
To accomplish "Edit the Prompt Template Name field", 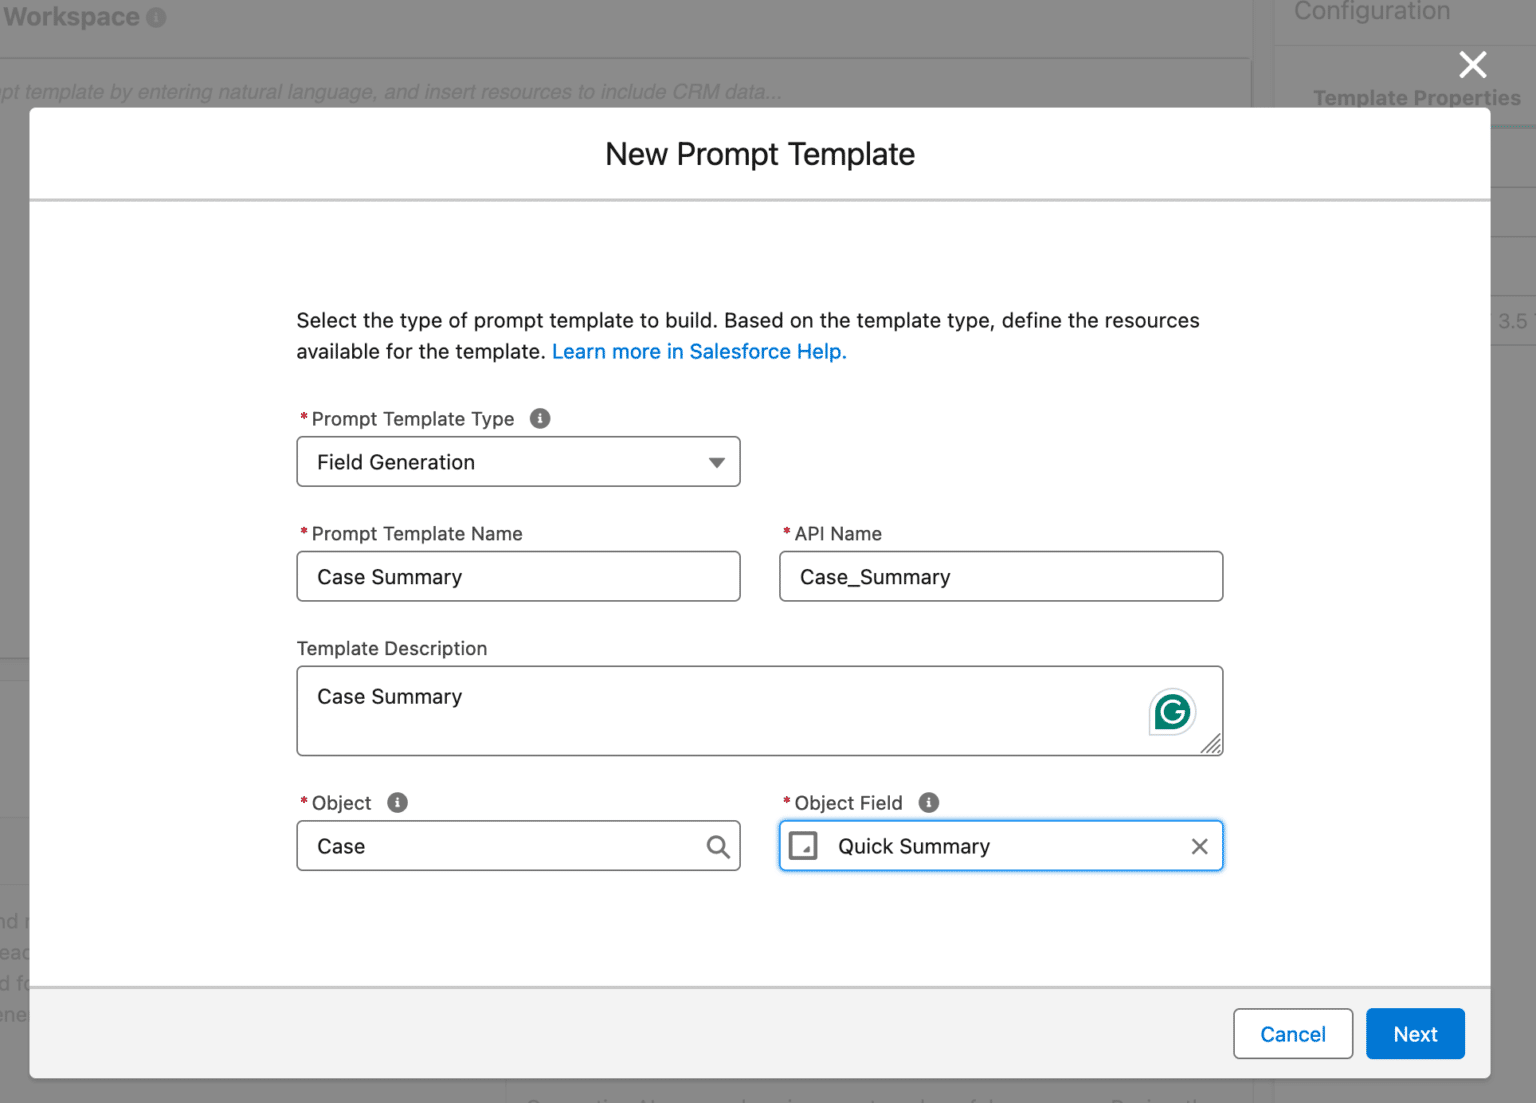I will pos(518,576).
